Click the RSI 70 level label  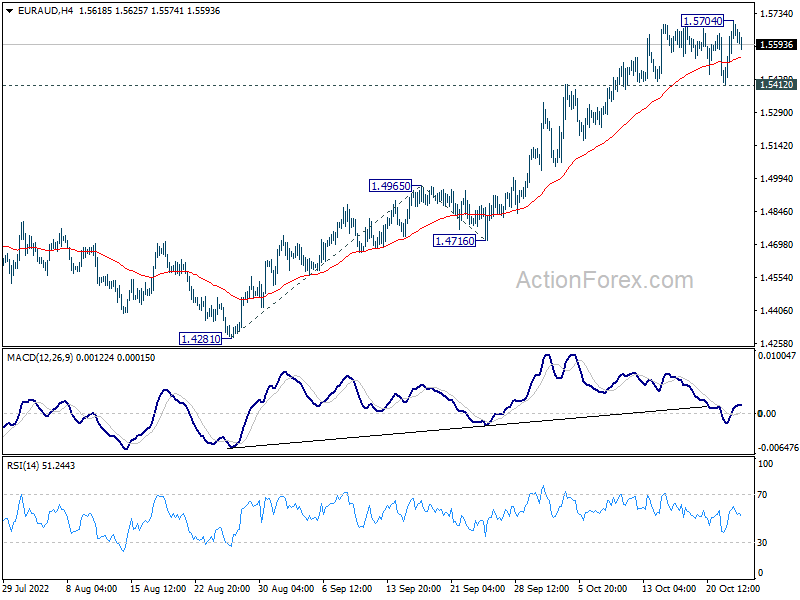tap(762, 494)
